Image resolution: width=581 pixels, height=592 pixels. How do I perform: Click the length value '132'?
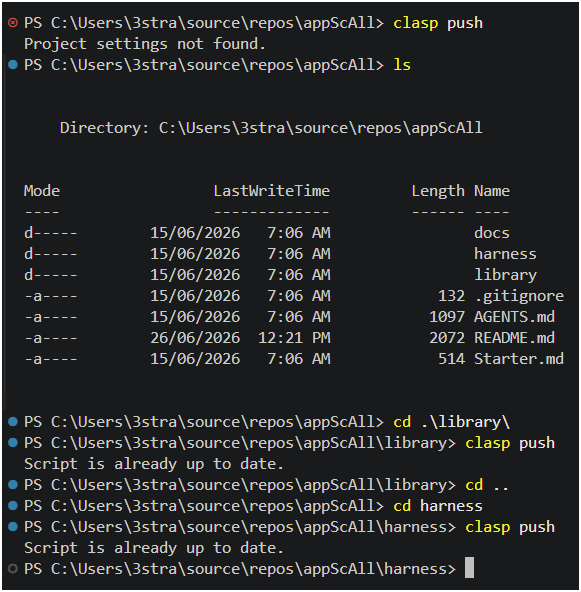[452, 296]
